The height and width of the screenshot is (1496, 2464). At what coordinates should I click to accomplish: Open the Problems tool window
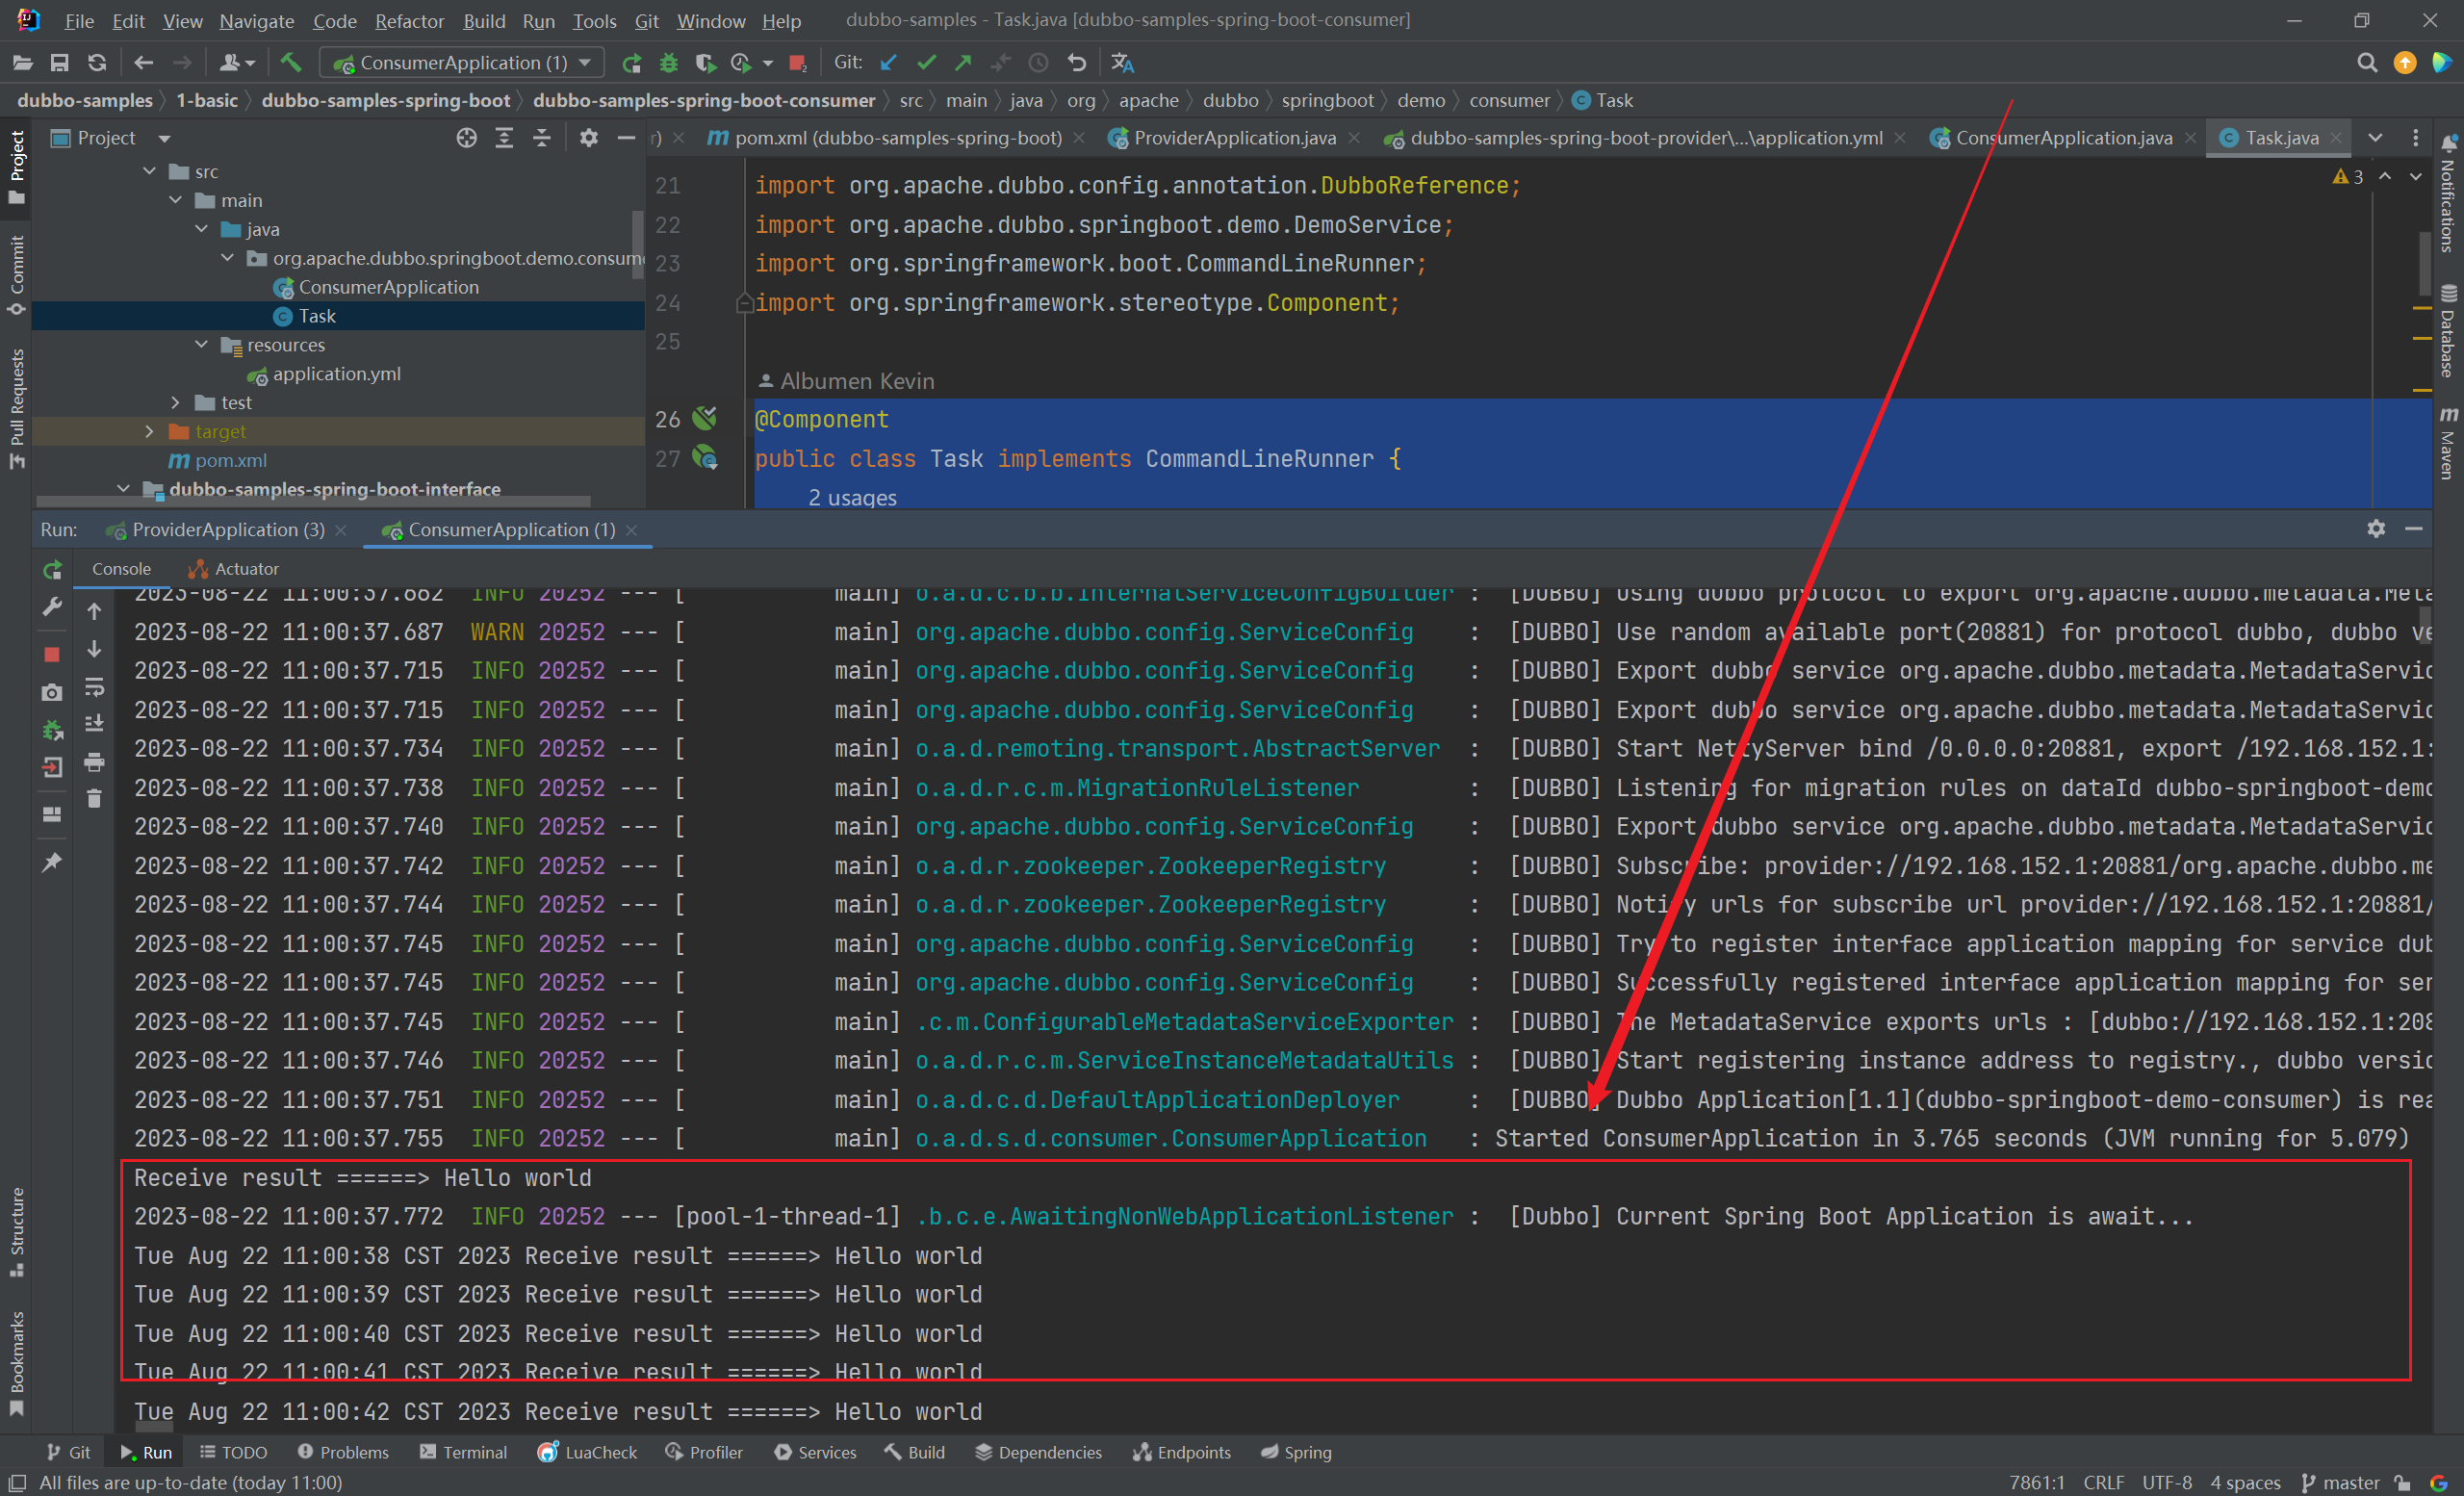click(343, 1452)
